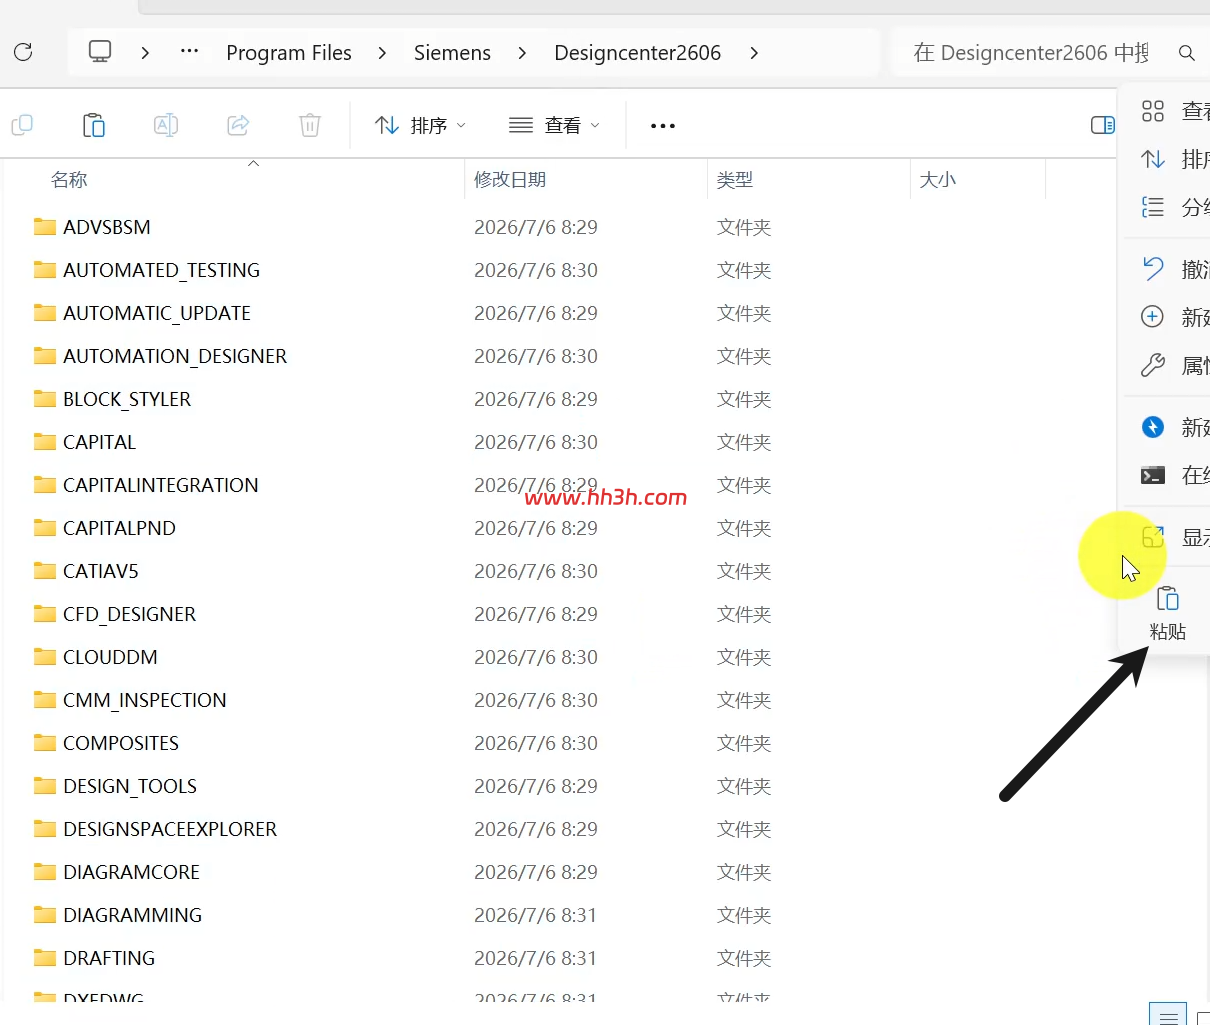
Task: Open the sort arrows entry in context menu
Action: (1173, 159)
